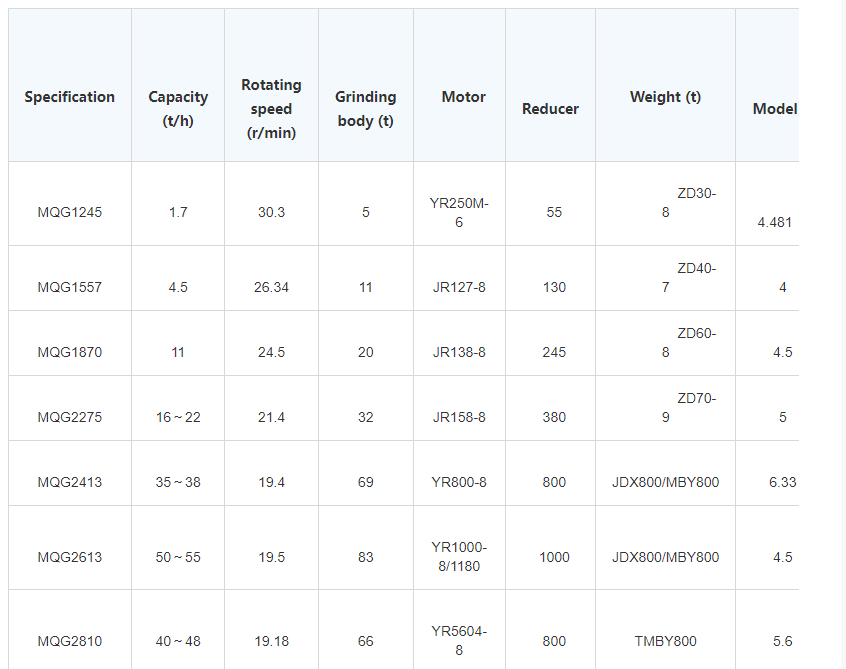Select the Grinding body (t) header
This screenshot has height=669, width=846.
[x=365, y=108]
